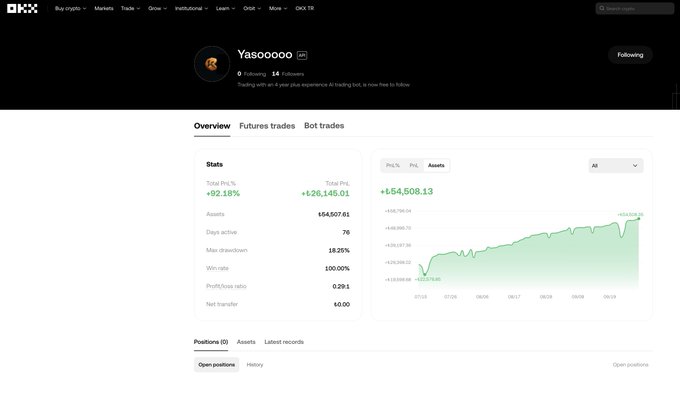Expand the Buy crypto menu
Image resolution: width=680 pixels, height=394 pixels.
point(70,8)
